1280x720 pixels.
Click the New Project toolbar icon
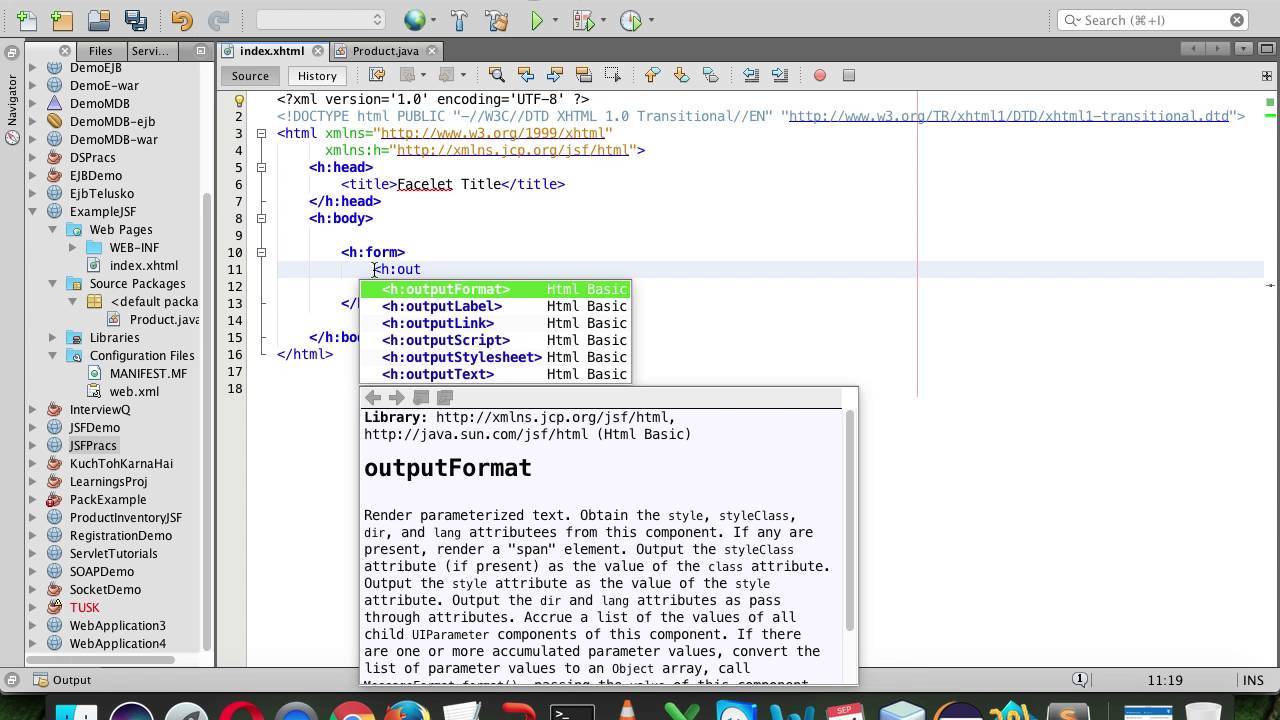[62, 20]
